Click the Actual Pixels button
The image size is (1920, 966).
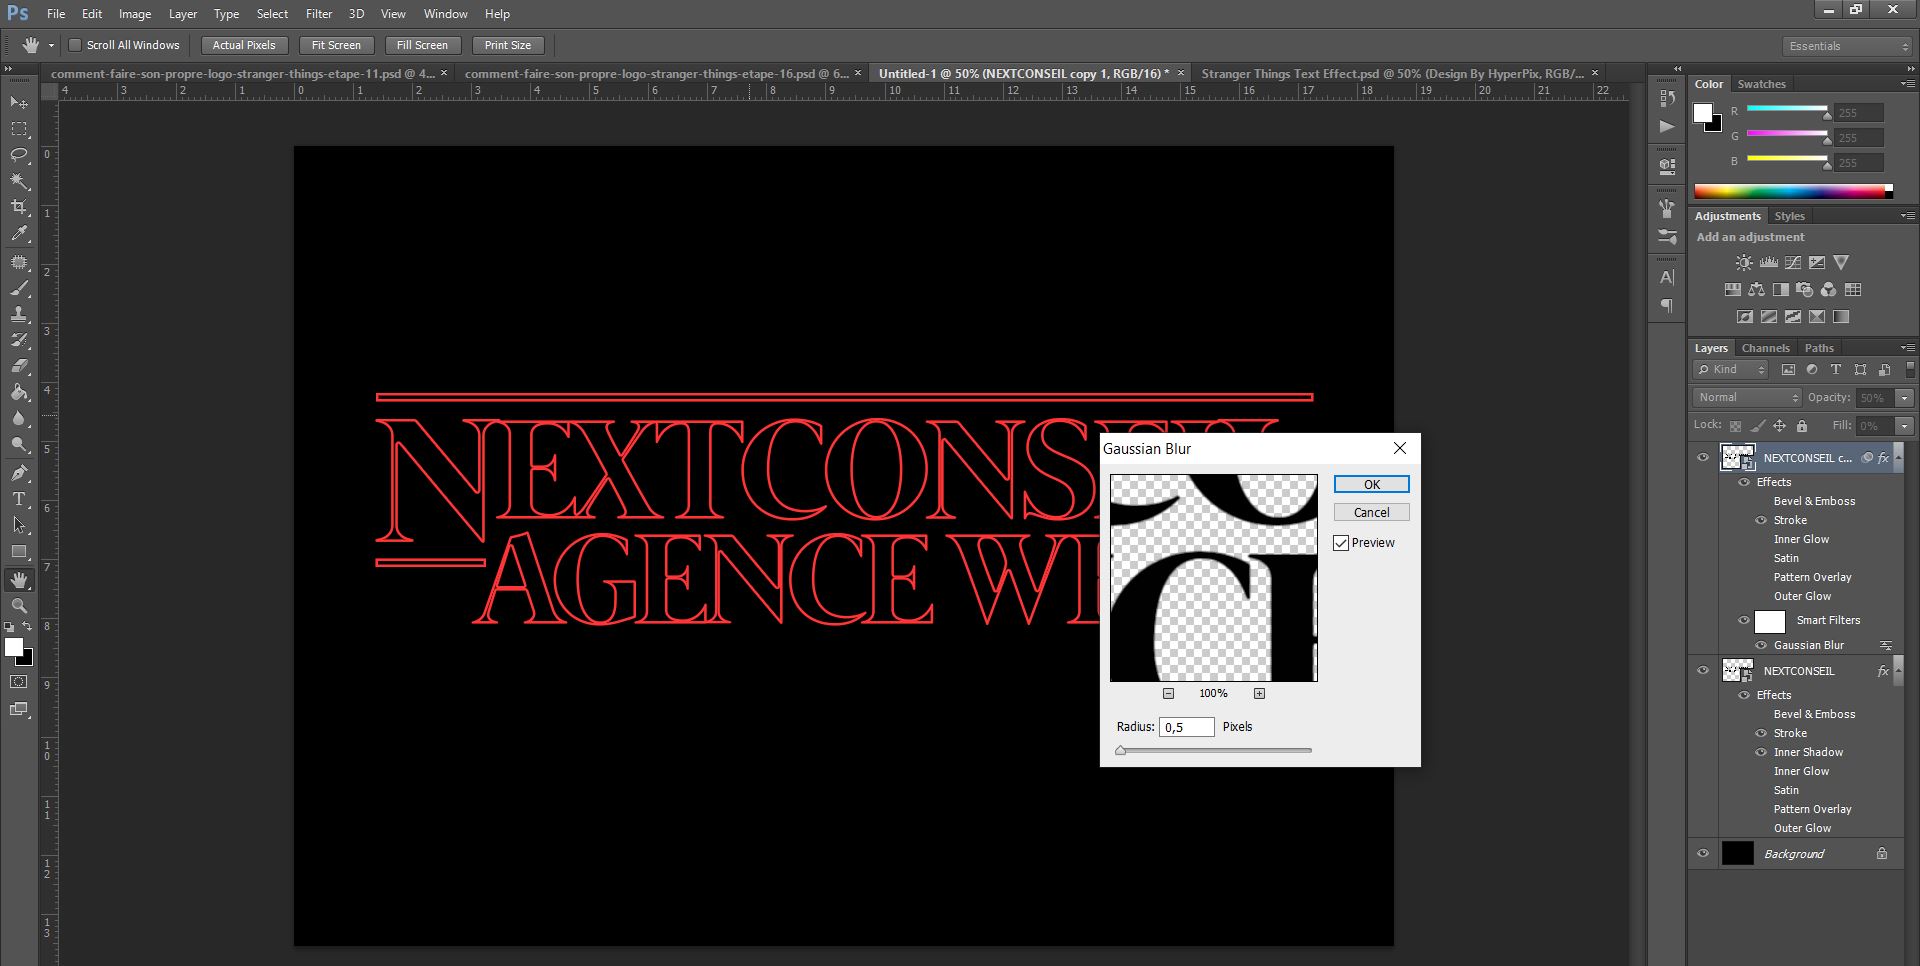coord(244,45)
